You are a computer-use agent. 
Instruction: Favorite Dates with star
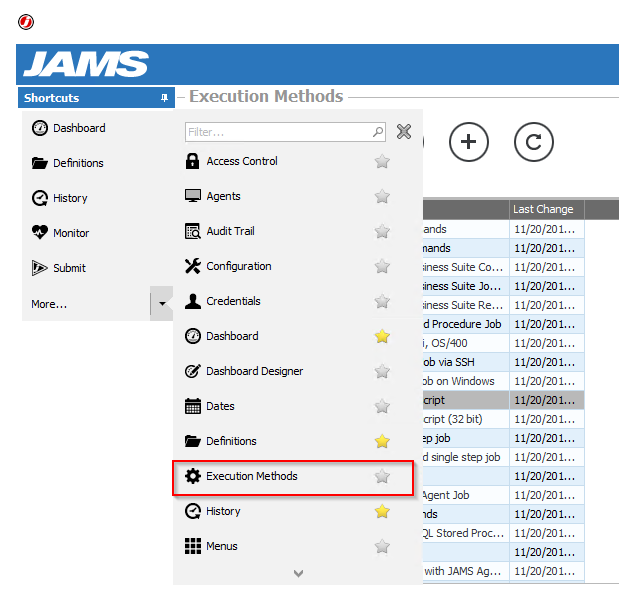(382, 406)
